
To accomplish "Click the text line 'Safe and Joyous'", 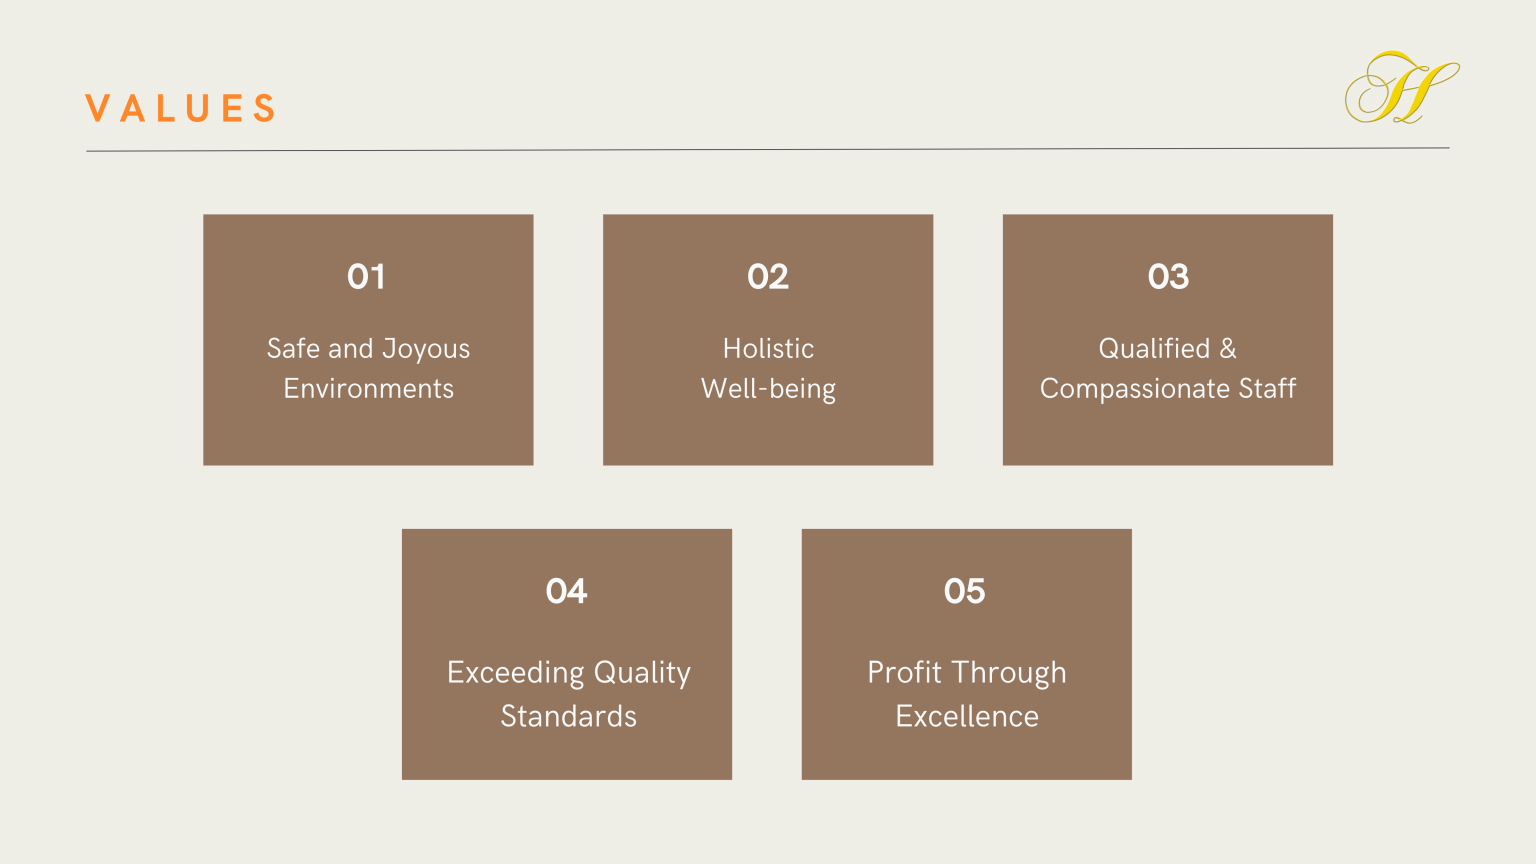I will [368, 349].
